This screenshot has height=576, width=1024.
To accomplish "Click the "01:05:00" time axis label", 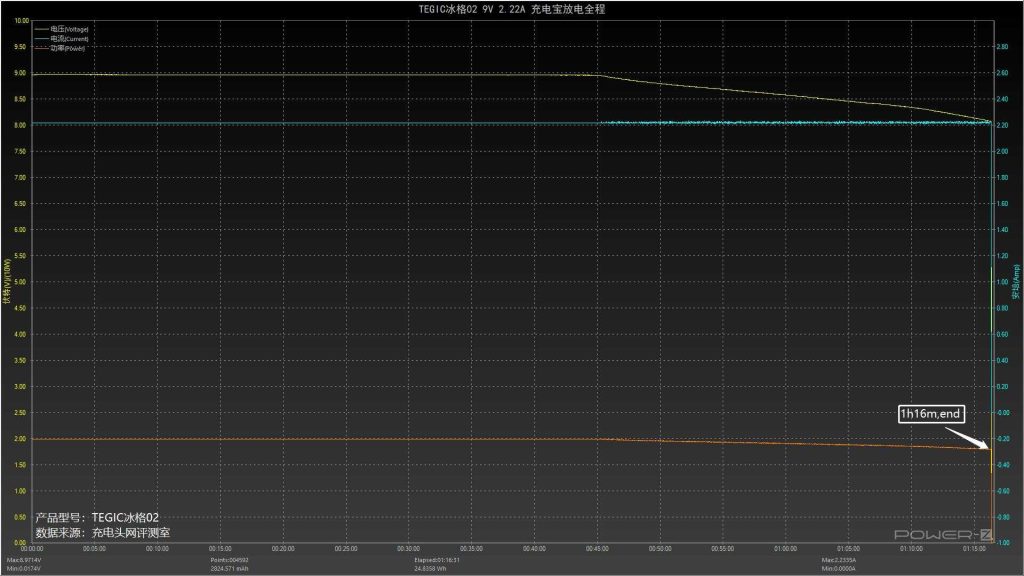I will pyautogui.click(x=848, y=549).
